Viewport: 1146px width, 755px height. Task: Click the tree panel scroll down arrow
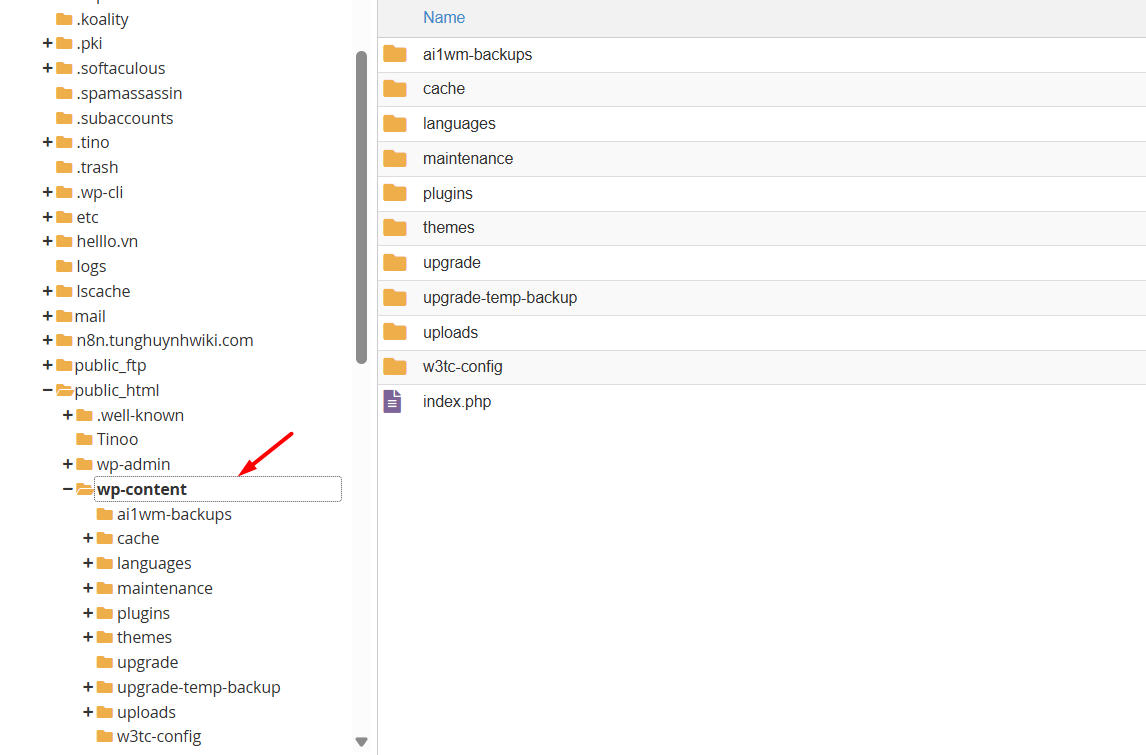(361, 742)
